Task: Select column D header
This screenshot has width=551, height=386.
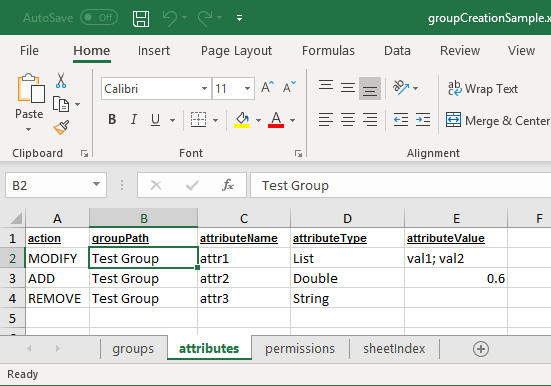Action: 347,218
